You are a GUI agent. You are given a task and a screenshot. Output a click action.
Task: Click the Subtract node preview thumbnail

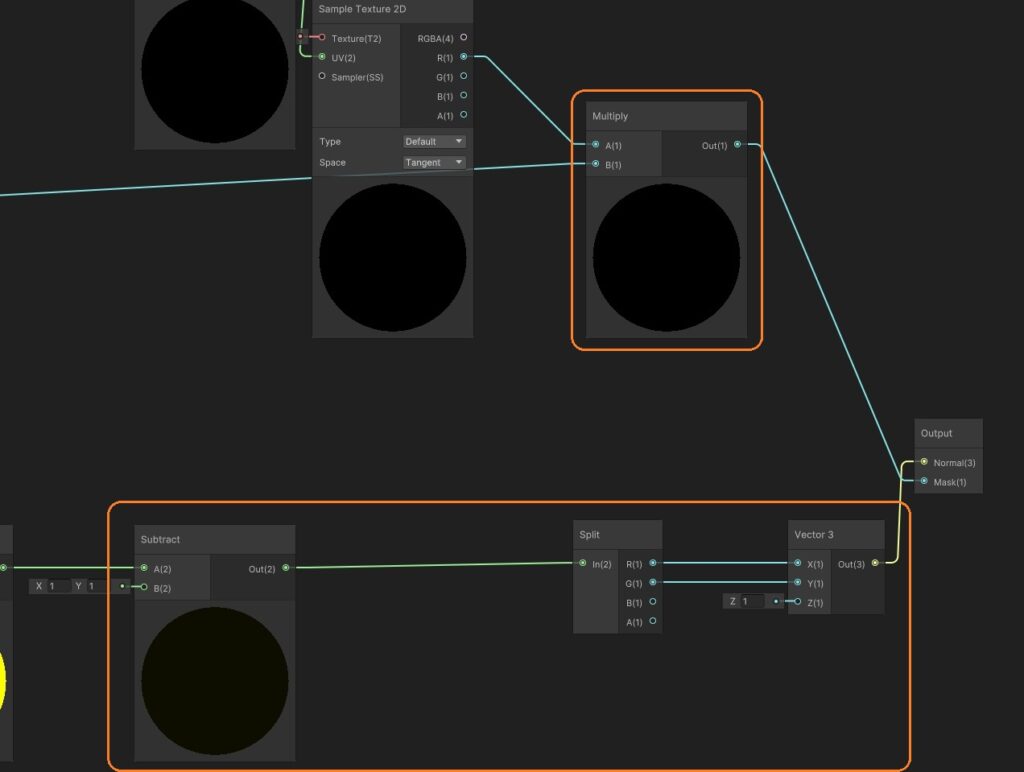pyautogui.click(x=215, y=681)
